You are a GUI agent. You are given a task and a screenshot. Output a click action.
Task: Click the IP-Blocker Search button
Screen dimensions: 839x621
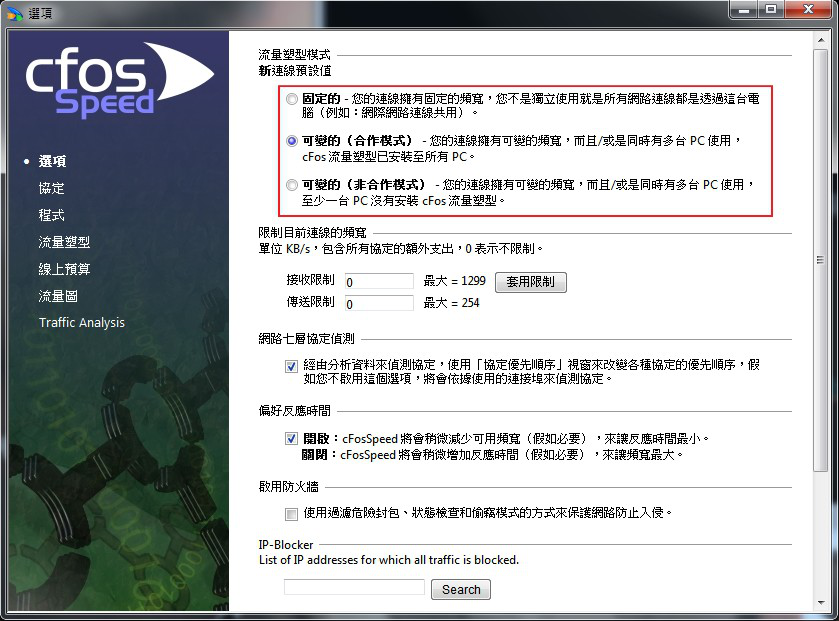click(461, 589)
